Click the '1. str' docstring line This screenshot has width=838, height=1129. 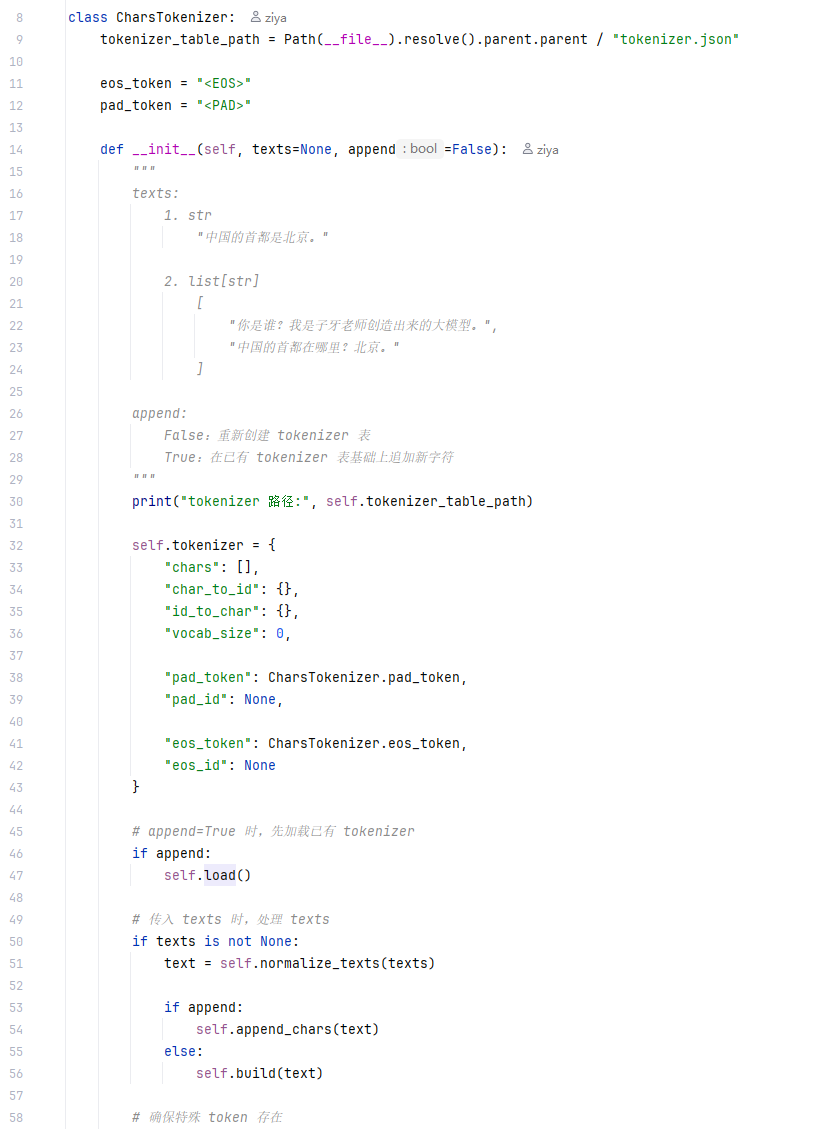point(187,215)
